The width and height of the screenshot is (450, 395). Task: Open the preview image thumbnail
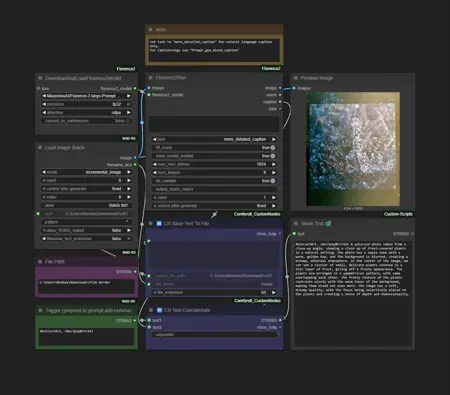coord(353,149)
